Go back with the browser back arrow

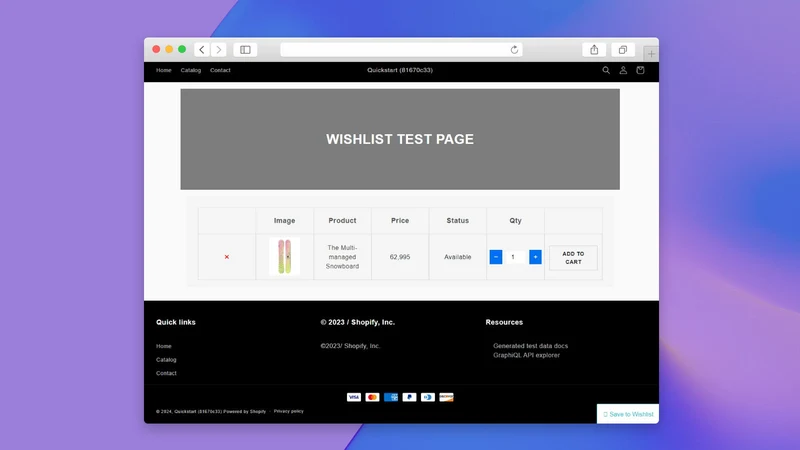point(202,49)
